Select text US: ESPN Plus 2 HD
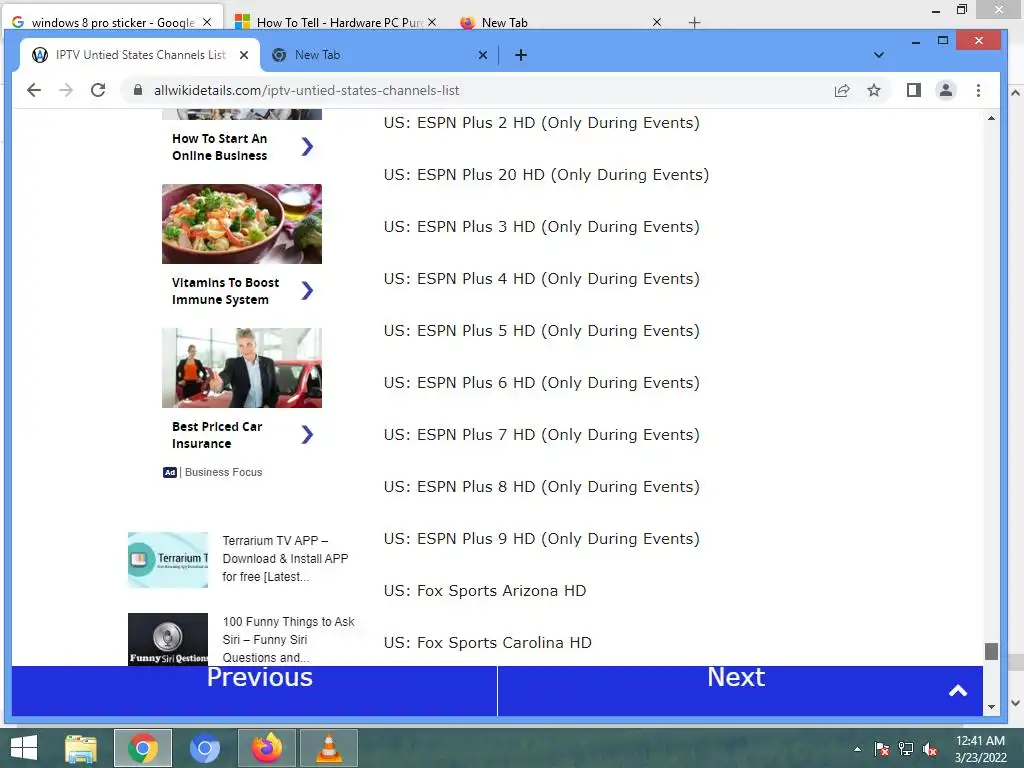 pyautogui.click(x=541, y=123)
